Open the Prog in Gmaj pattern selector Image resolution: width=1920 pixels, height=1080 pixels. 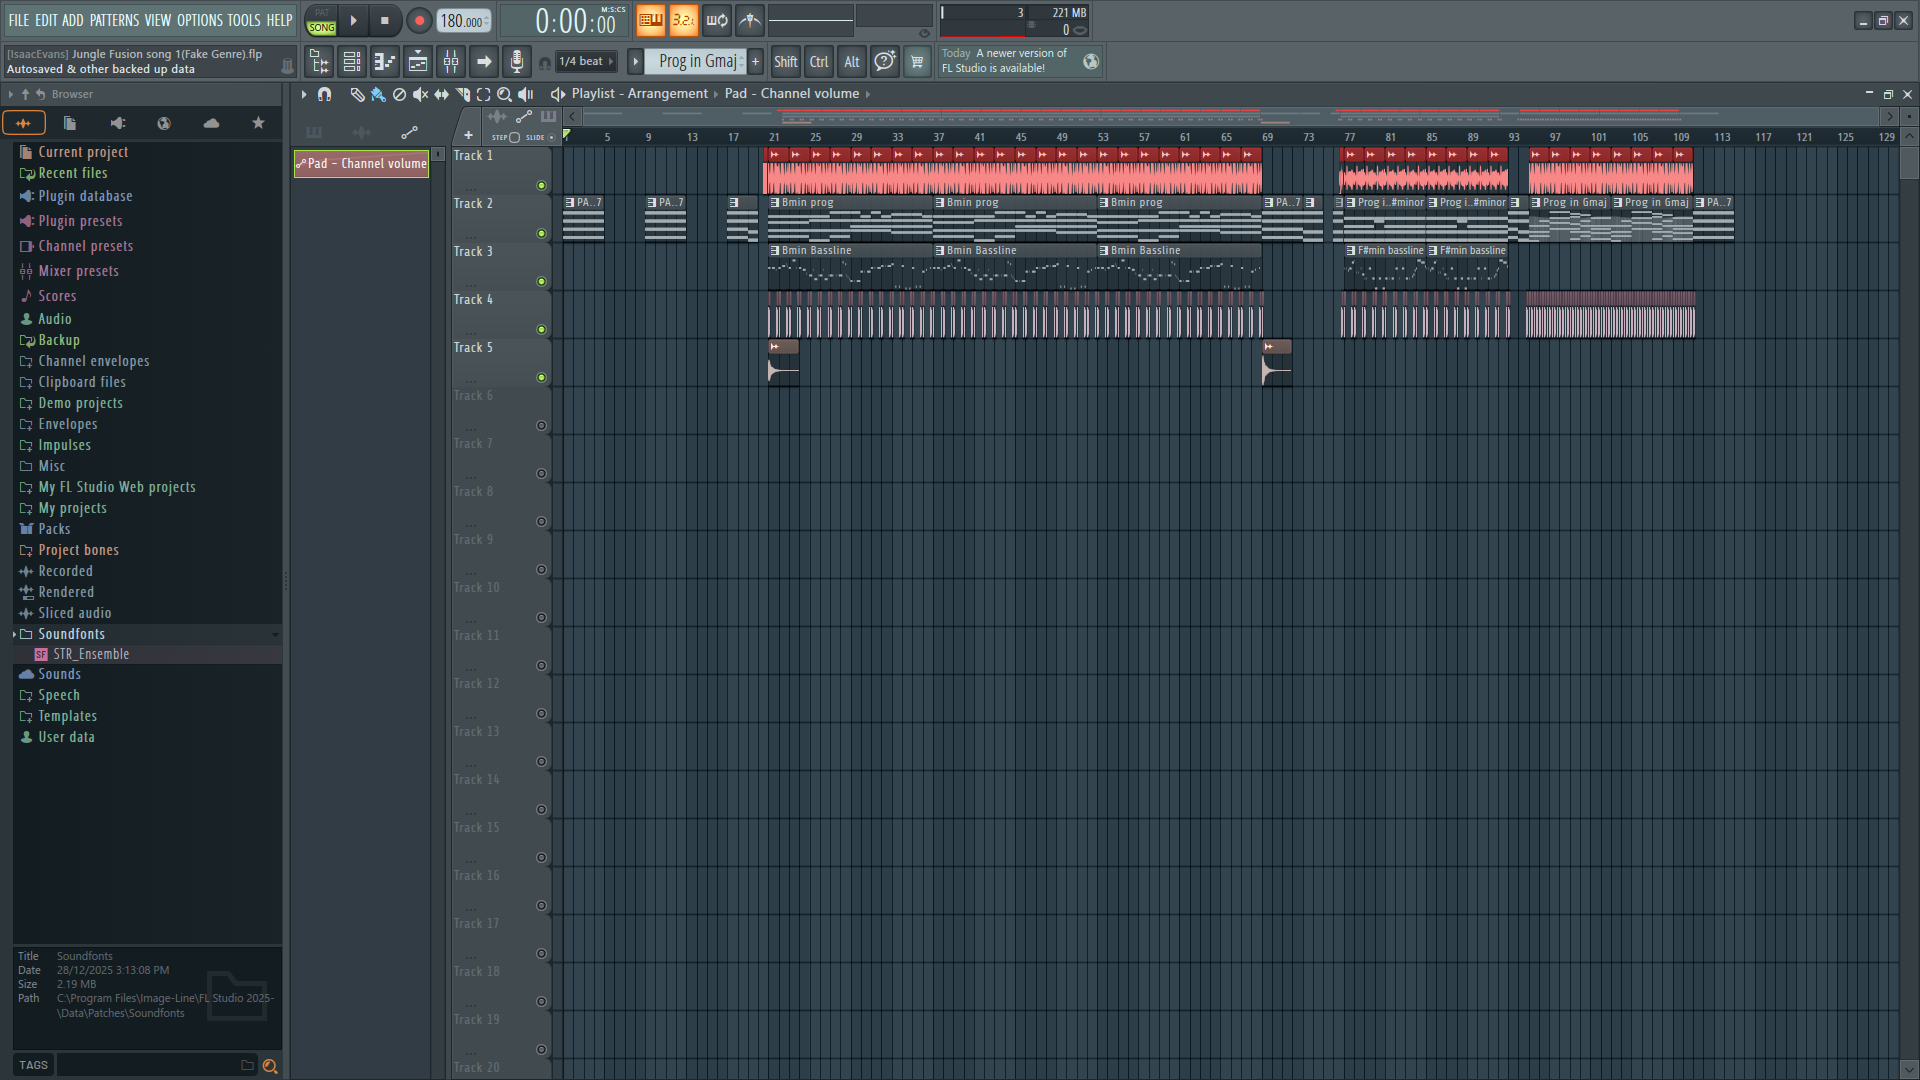pos(698,62)
